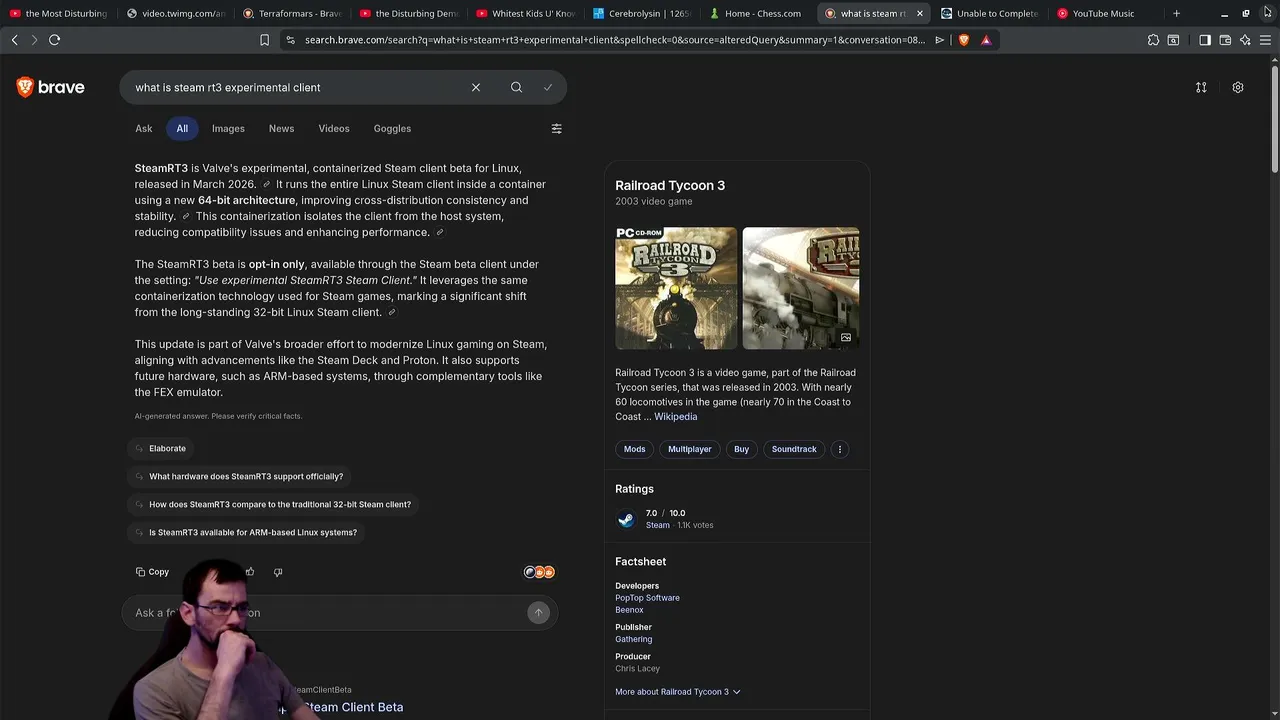This screenshot has width=1280, height=720.
Task: Close the current search tab
Action: coord(919,13)
